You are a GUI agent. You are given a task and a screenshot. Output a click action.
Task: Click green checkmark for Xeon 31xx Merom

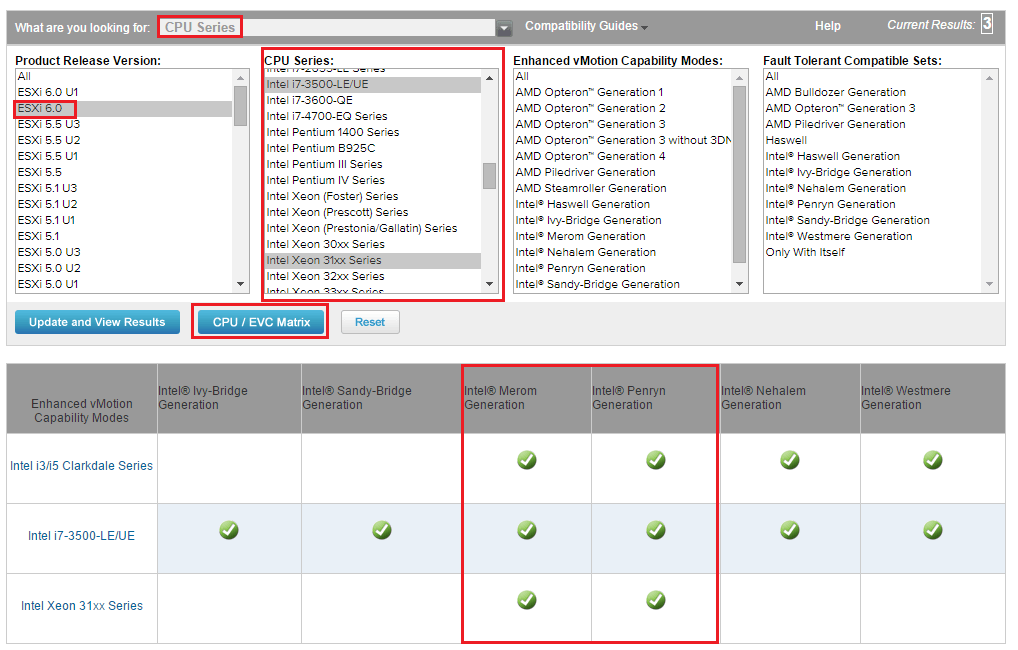527,599
